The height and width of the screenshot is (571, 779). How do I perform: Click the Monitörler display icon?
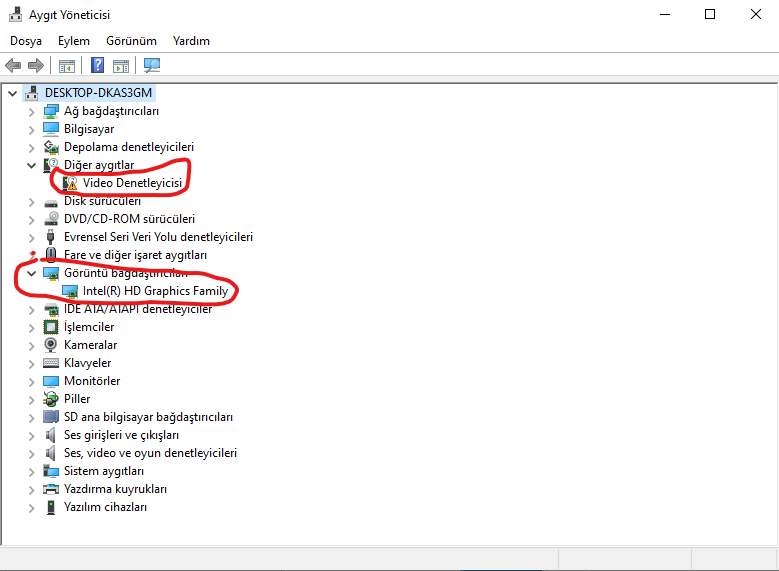[51, 381]
